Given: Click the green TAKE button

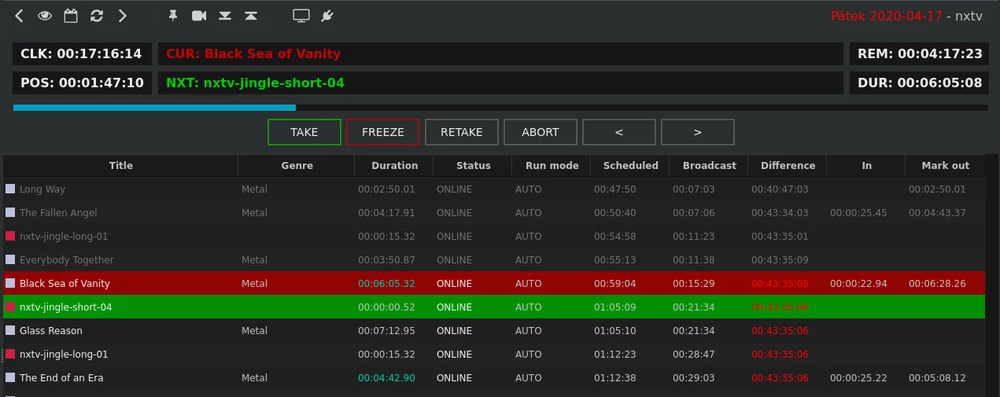Looking at the screenshot, I should click(x=304, y=132).
